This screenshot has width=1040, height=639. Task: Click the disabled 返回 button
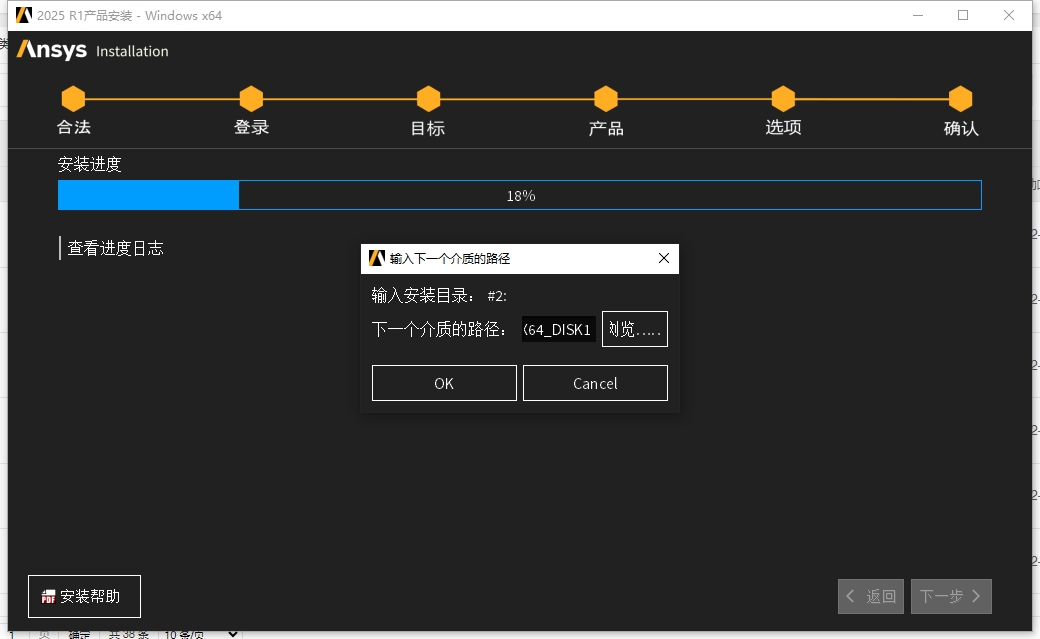click(870, 596)
